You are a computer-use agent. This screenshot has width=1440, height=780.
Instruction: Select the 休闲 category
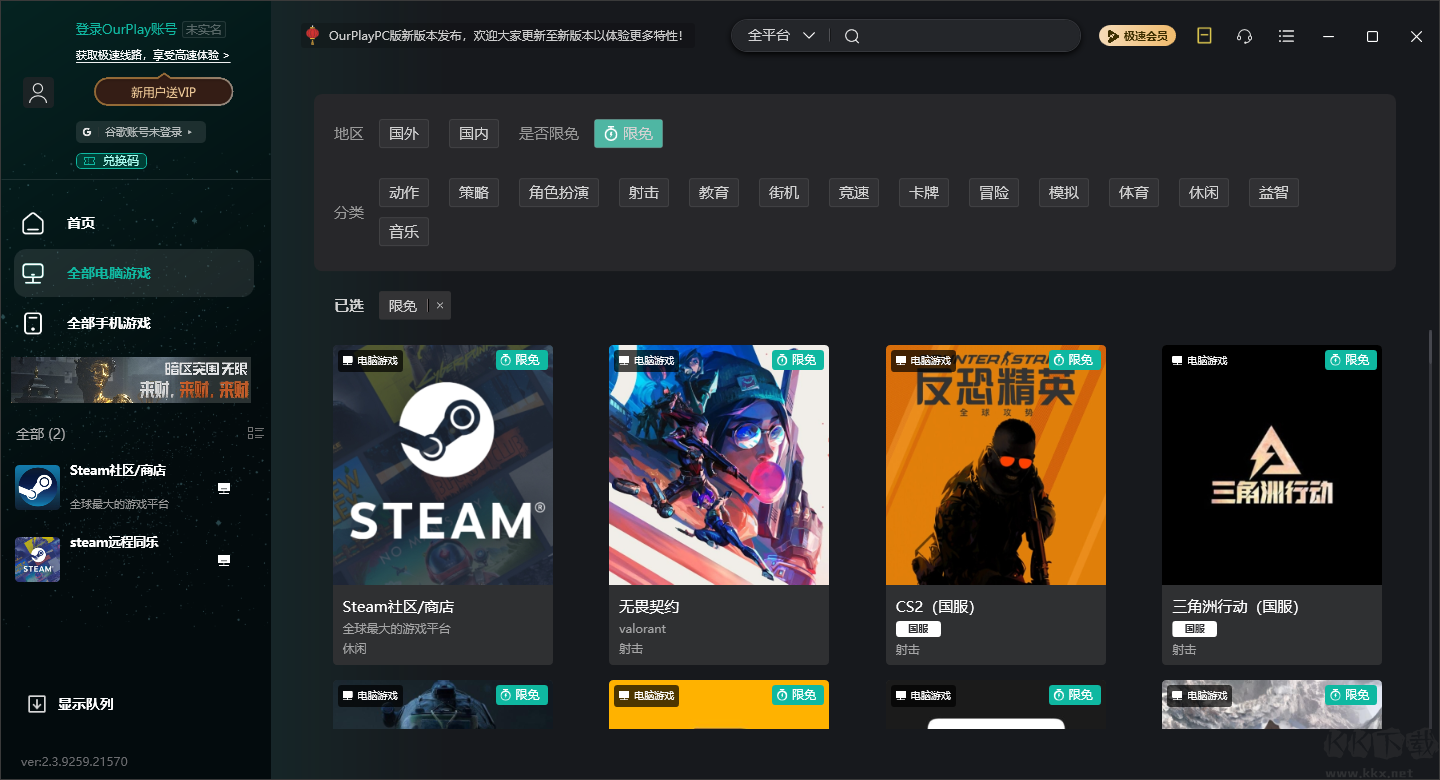(x=1204, y=193)
